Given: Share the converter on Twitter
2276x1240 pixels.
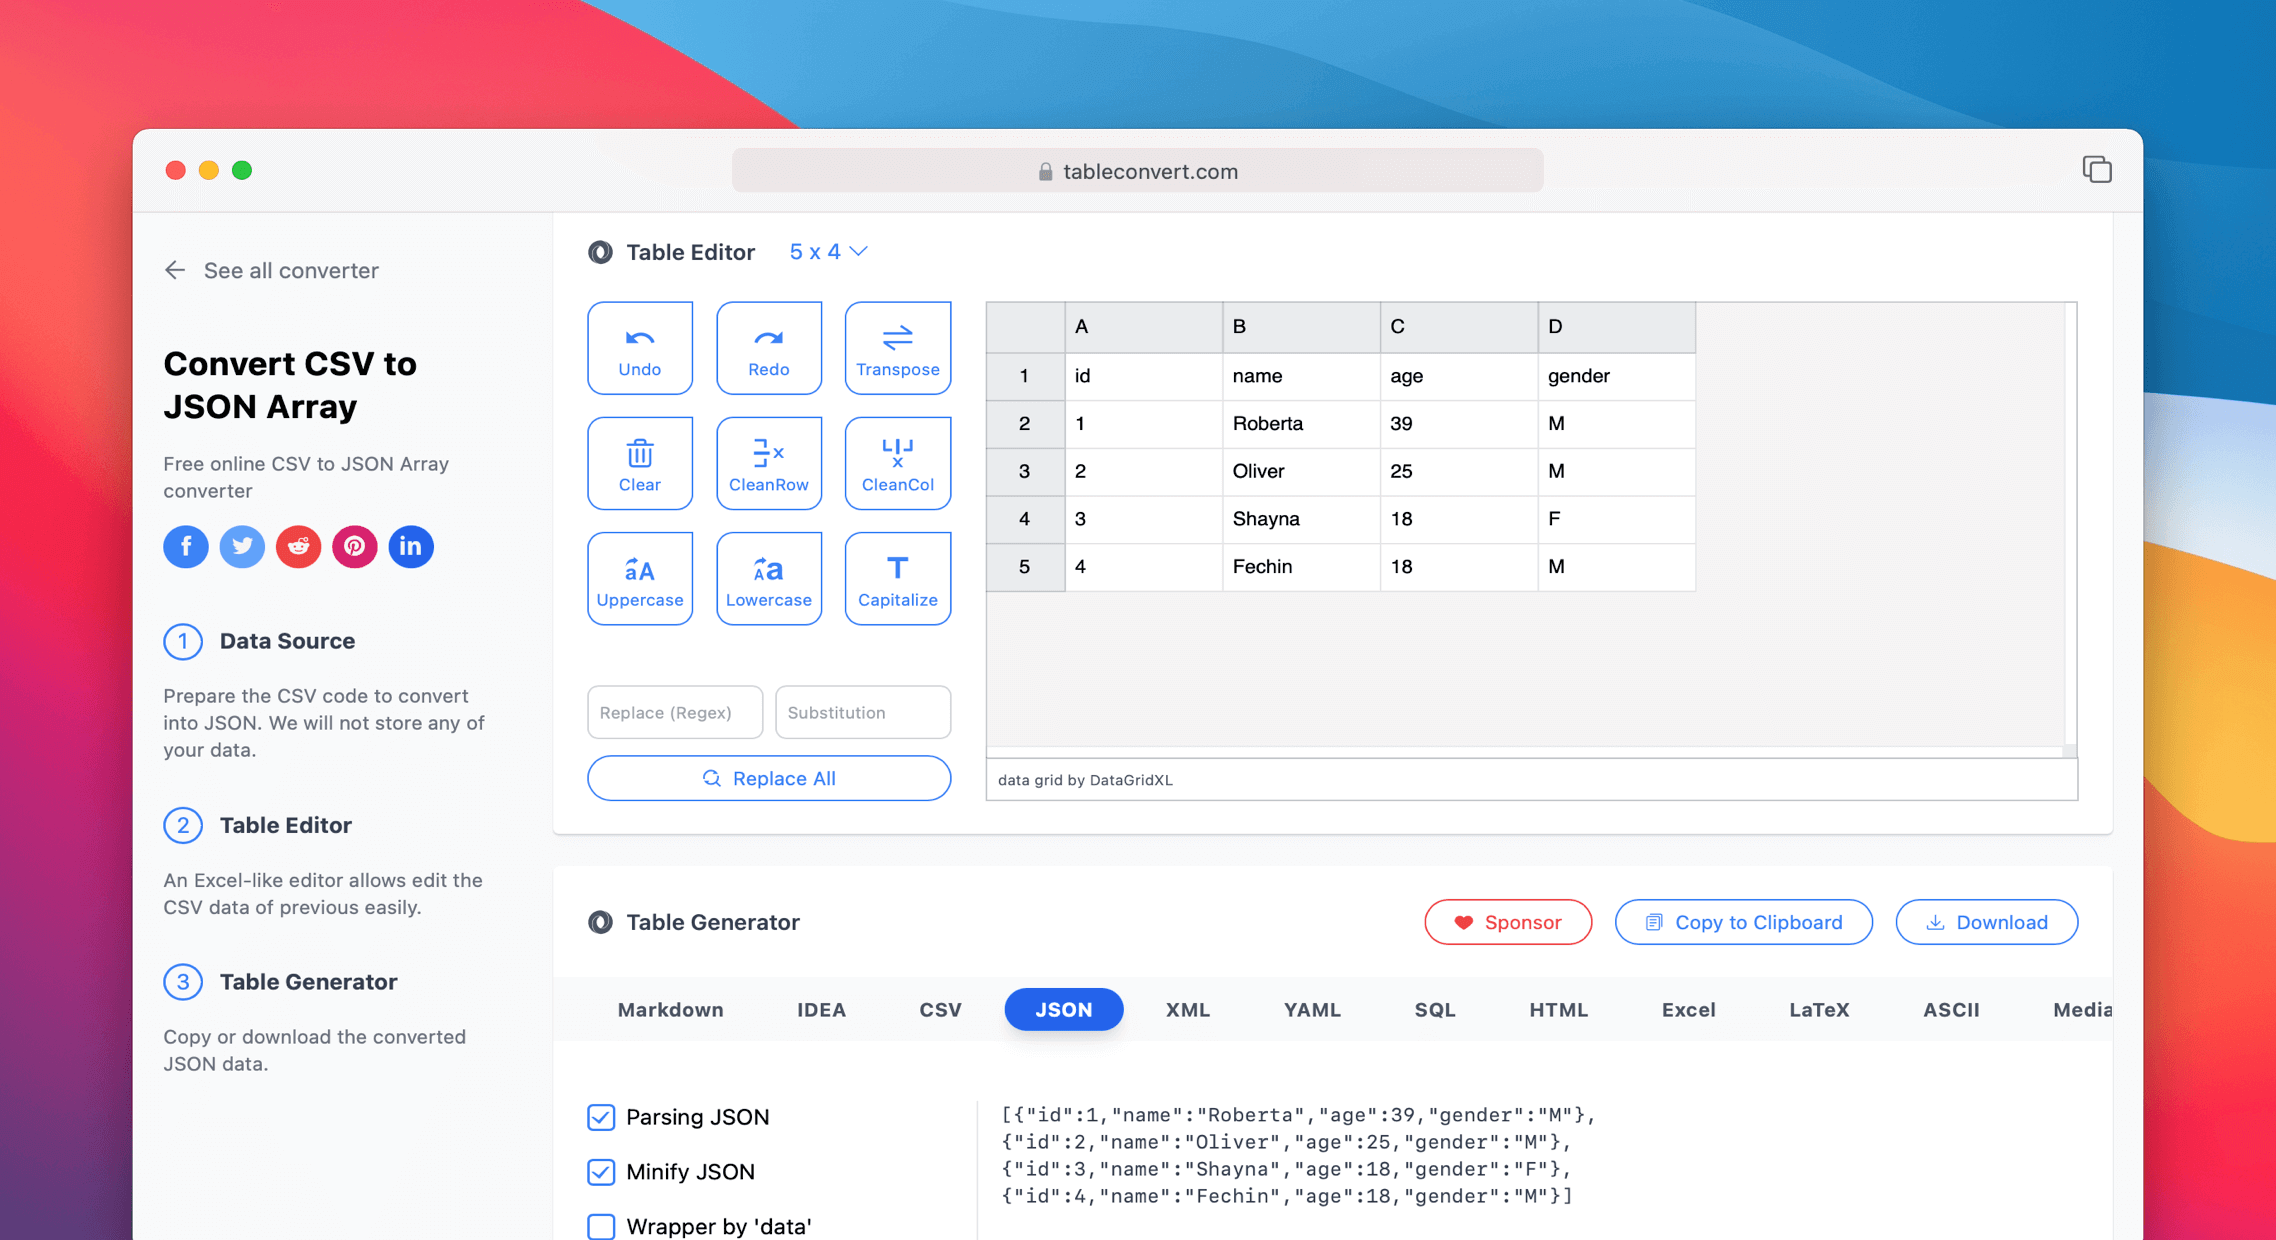Looking at the screenshot, I should pos(241,547).
